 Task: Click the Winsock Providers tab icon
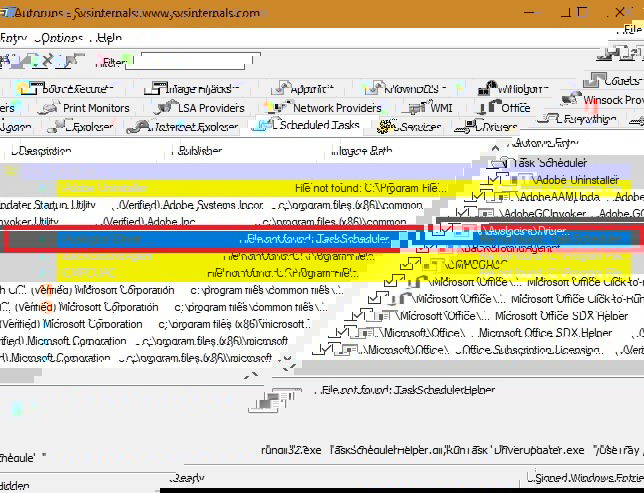(572, 99)
